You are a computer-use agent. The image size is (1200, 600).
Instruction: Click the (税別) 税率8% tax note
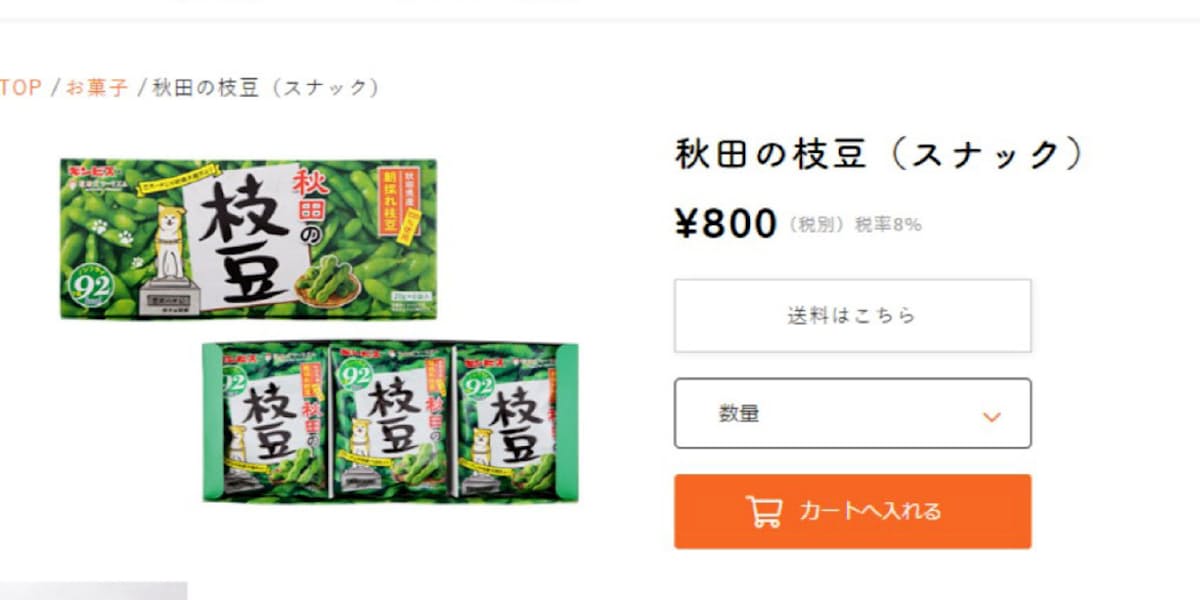click(855, 225)
